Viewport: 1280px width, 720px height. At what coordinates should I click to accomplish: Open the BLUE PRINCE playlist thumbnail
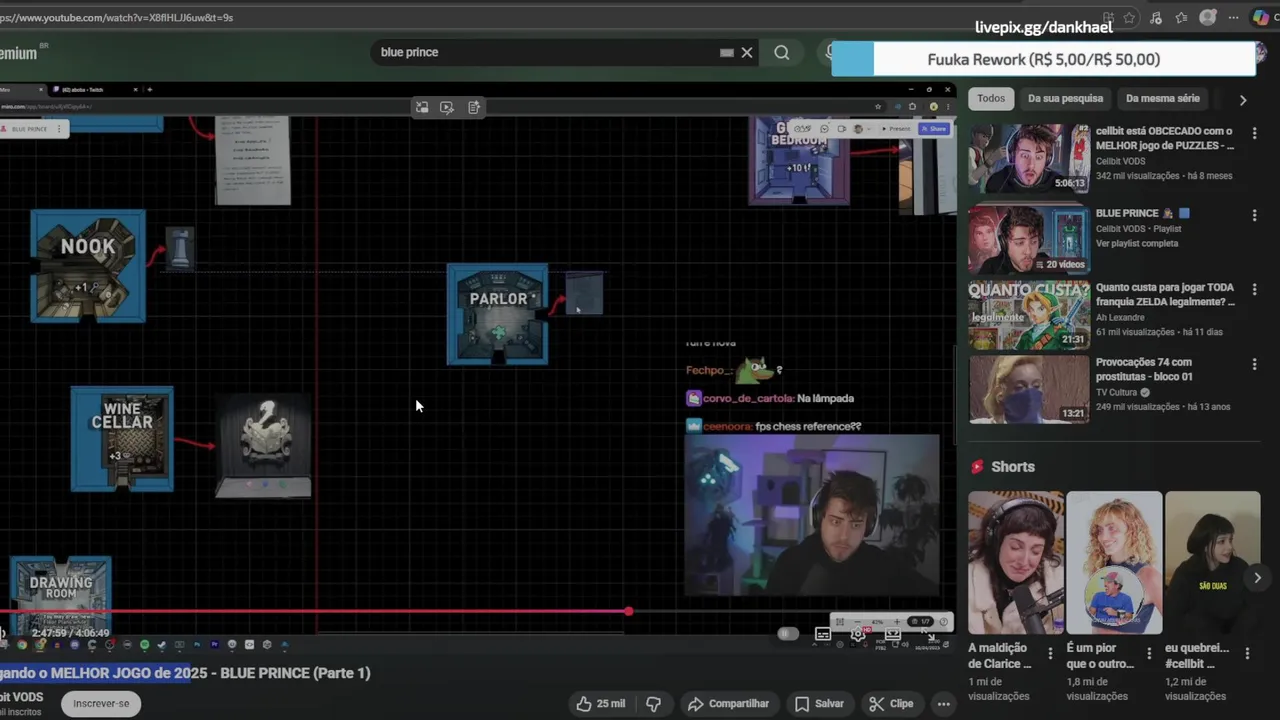click(1029, 239)
